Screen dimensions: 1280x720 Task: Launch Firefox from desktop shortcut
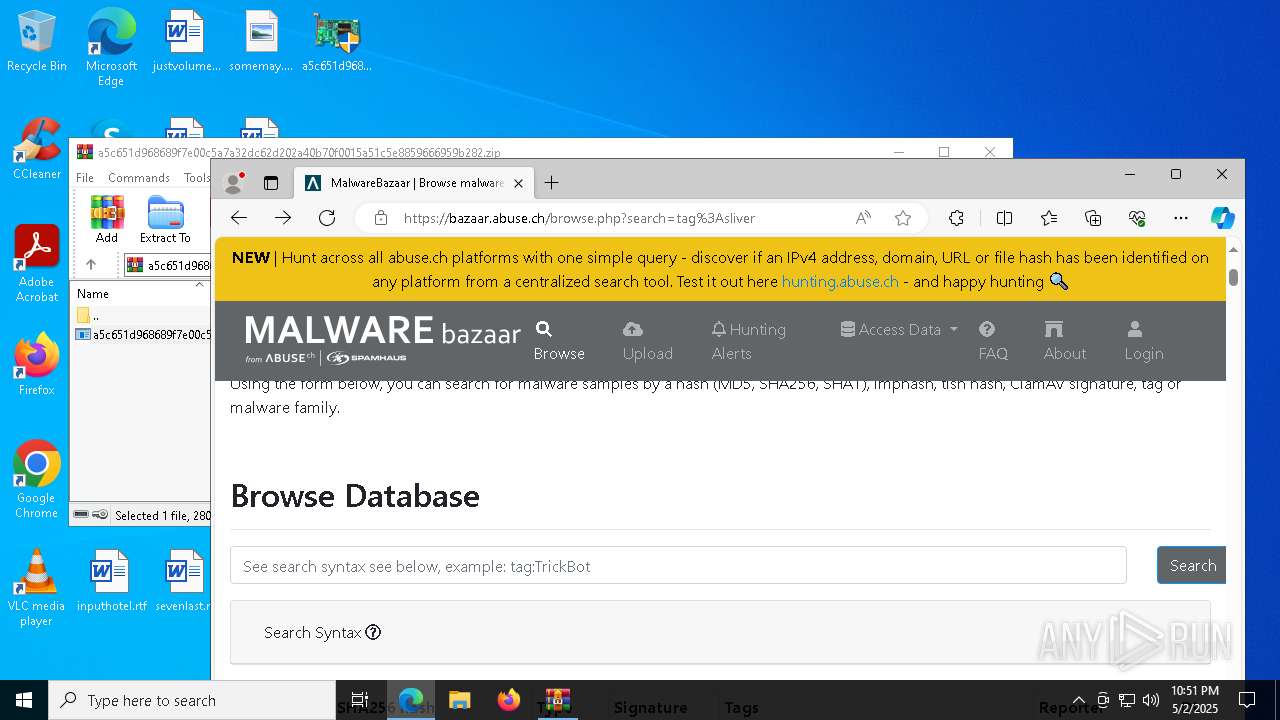click(x=37, y=365)
